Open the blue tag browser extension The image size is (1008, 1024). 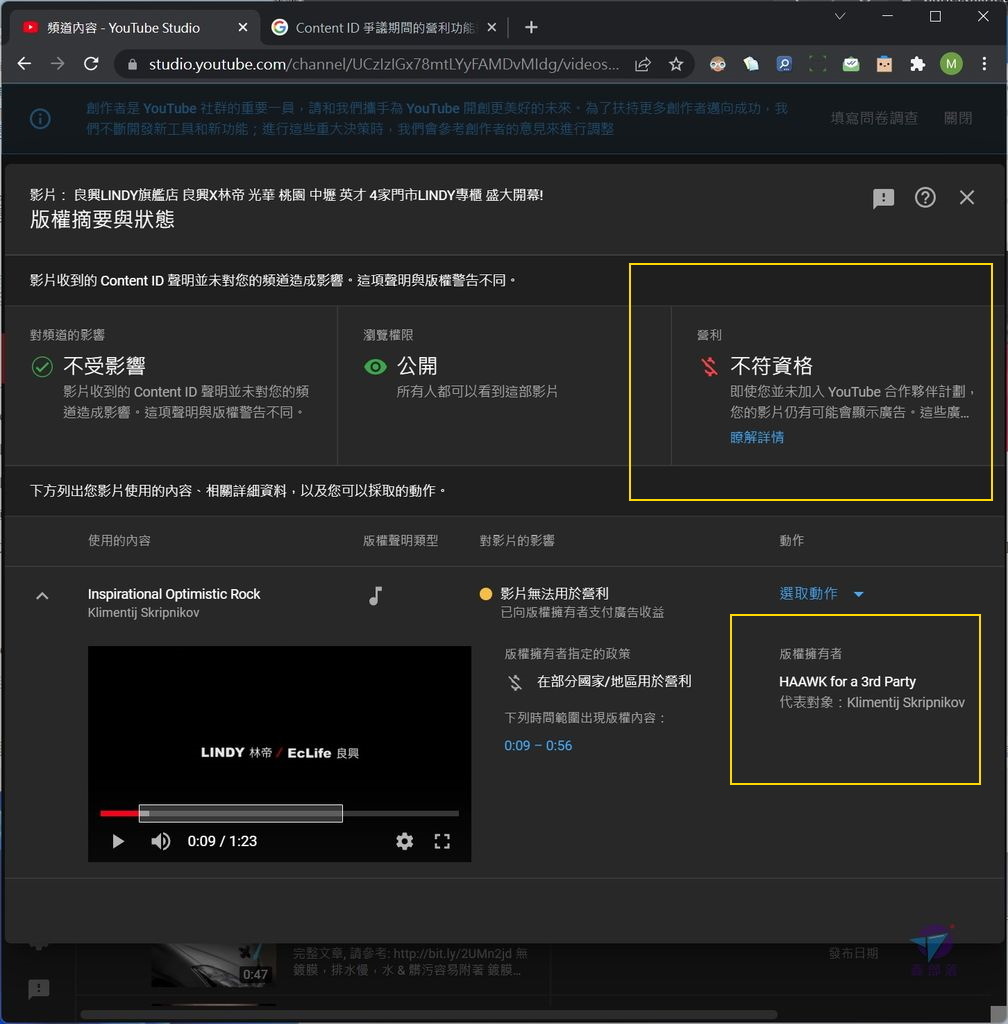751,64
